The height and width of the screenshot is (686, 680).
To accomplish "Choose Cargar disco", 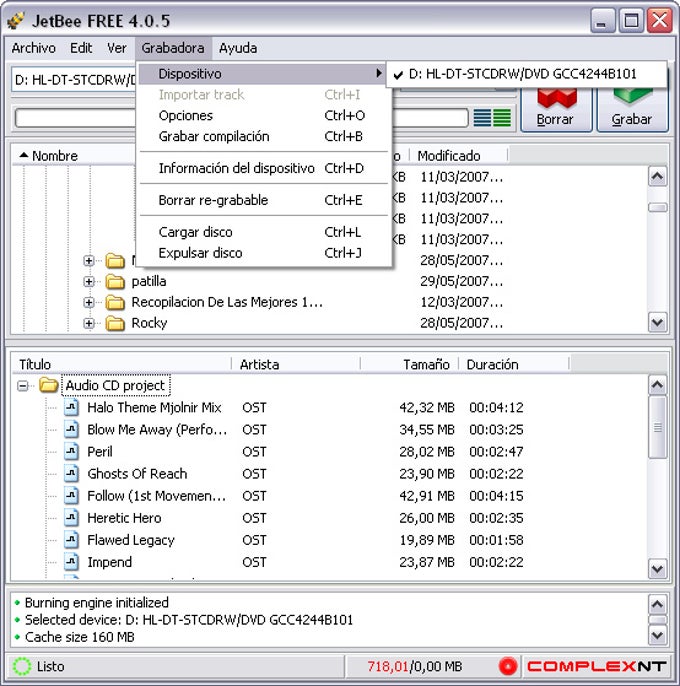I will (263, 232).
